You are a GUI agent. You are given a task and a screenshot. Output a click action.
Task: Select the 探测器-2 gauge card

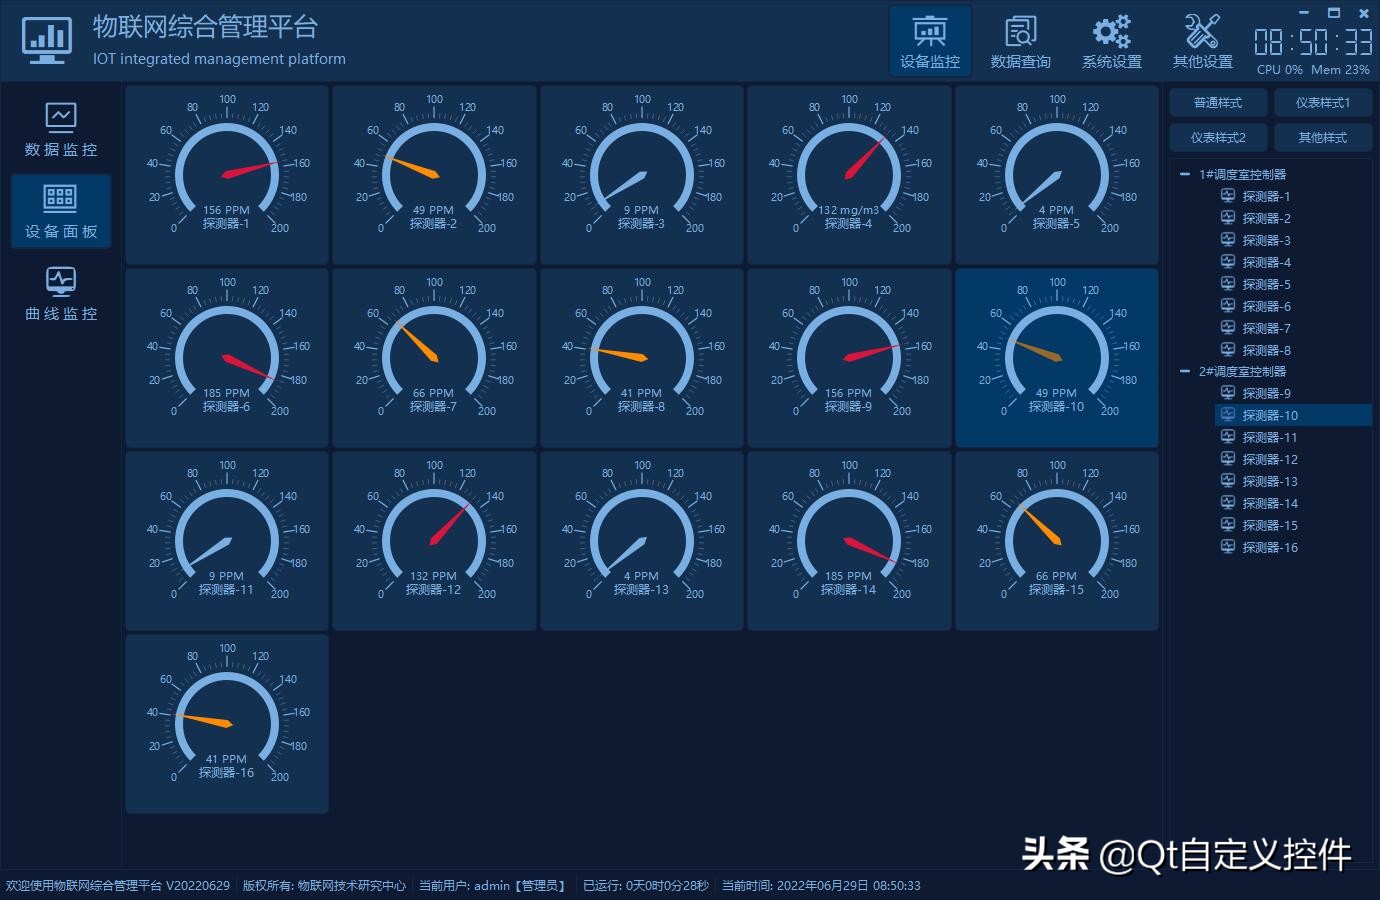[x=434, y=175]
